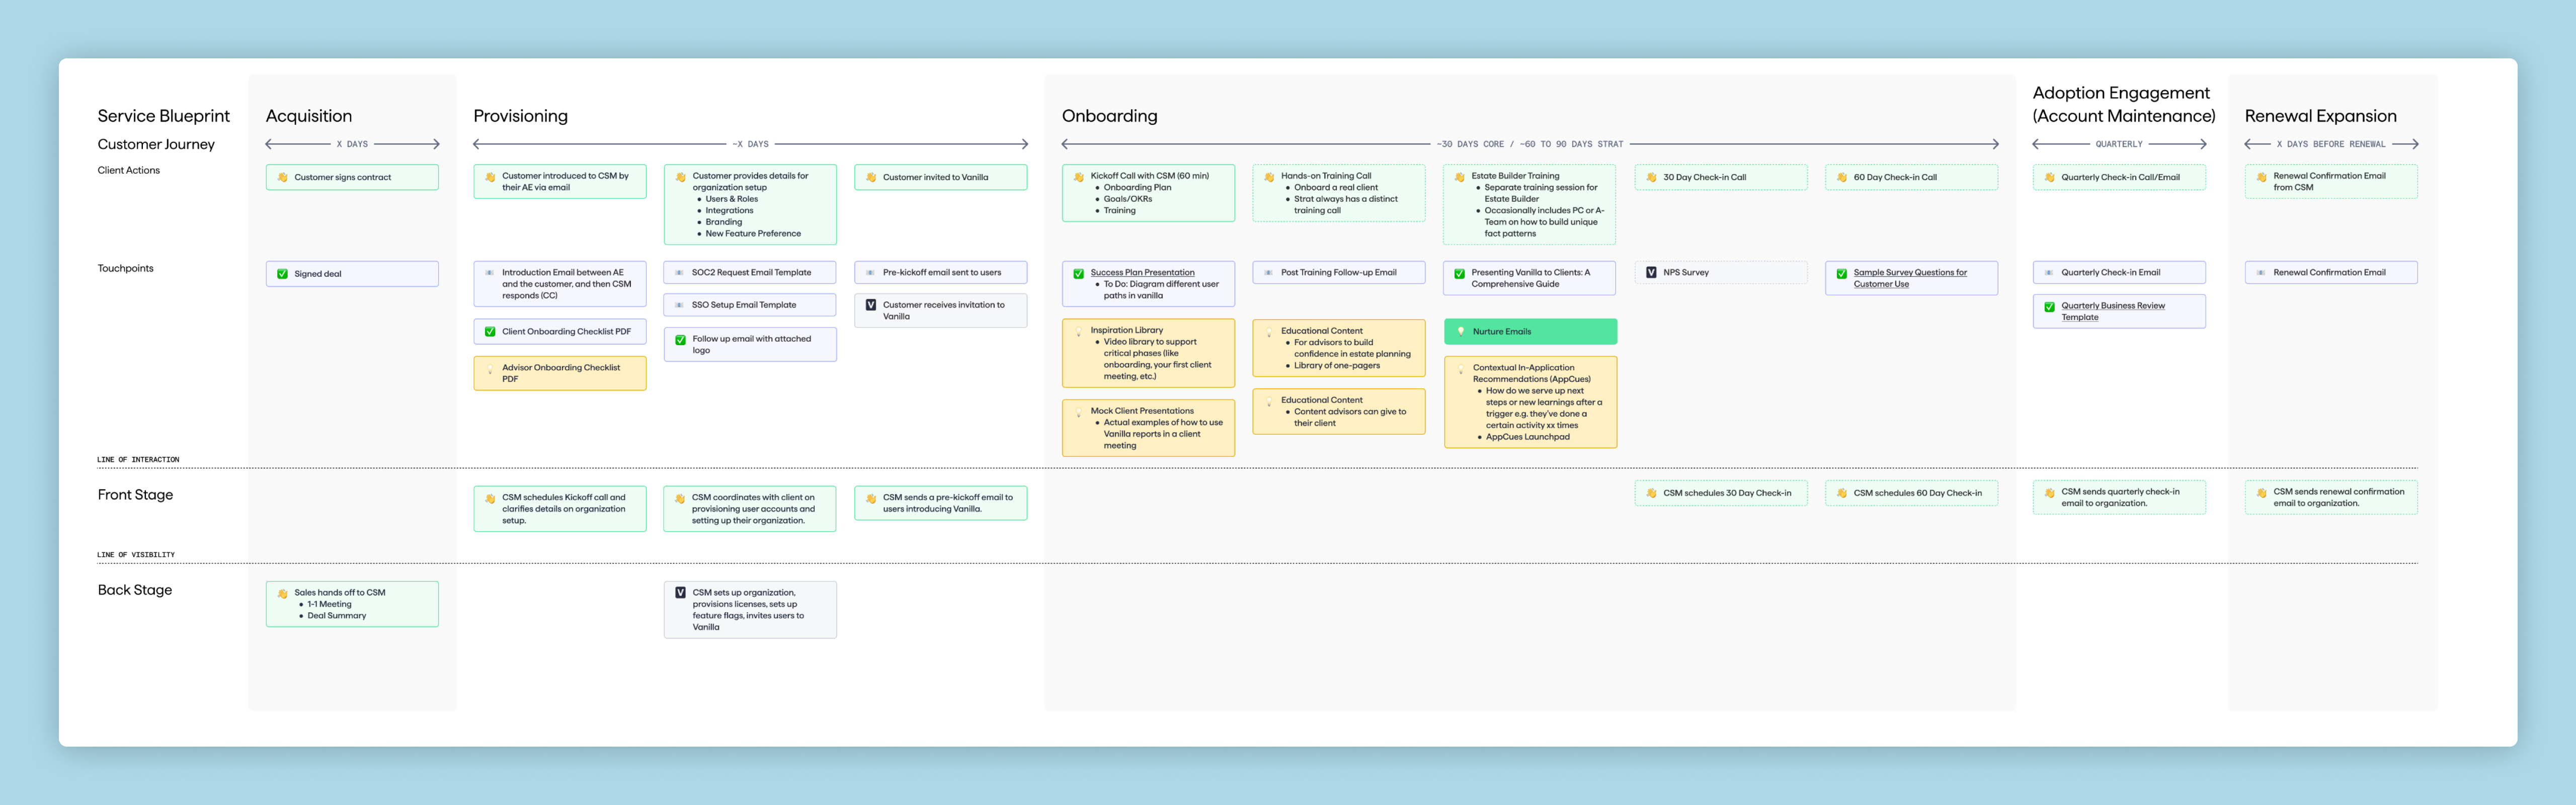Toggle the check on "Follow up email with attached logo"
Viewport: 2576px width, 805px height.
(x=680, y=339)
